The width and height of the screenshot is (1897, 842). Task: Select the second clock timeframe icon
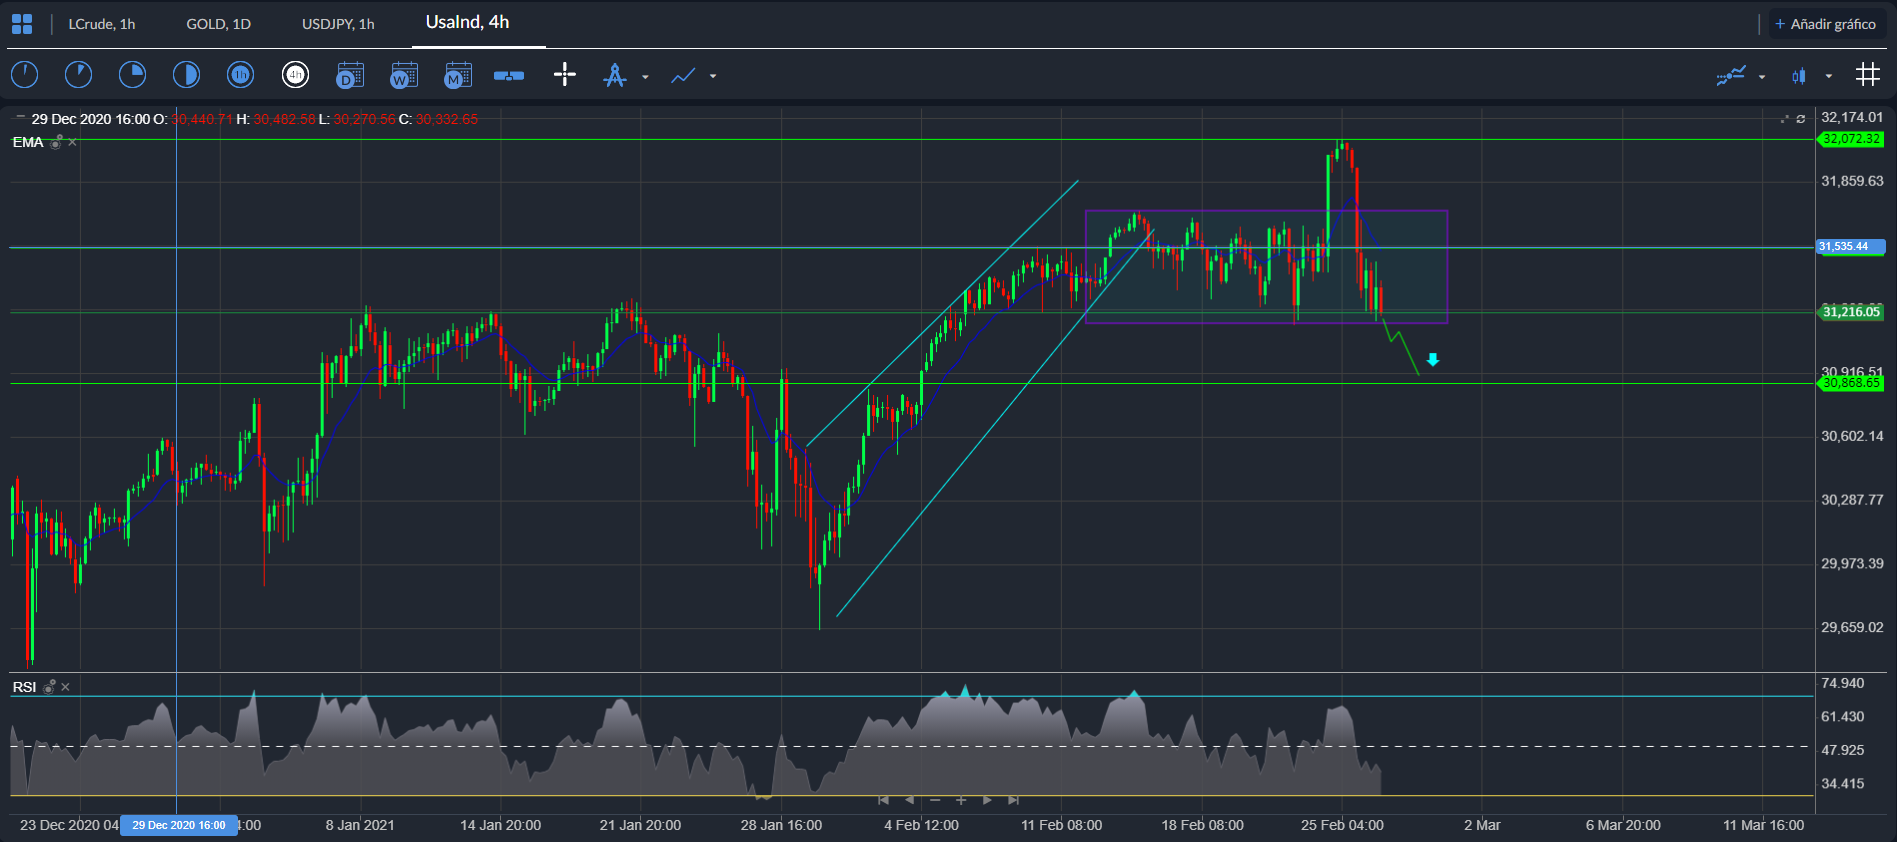(x=78, y=75)
